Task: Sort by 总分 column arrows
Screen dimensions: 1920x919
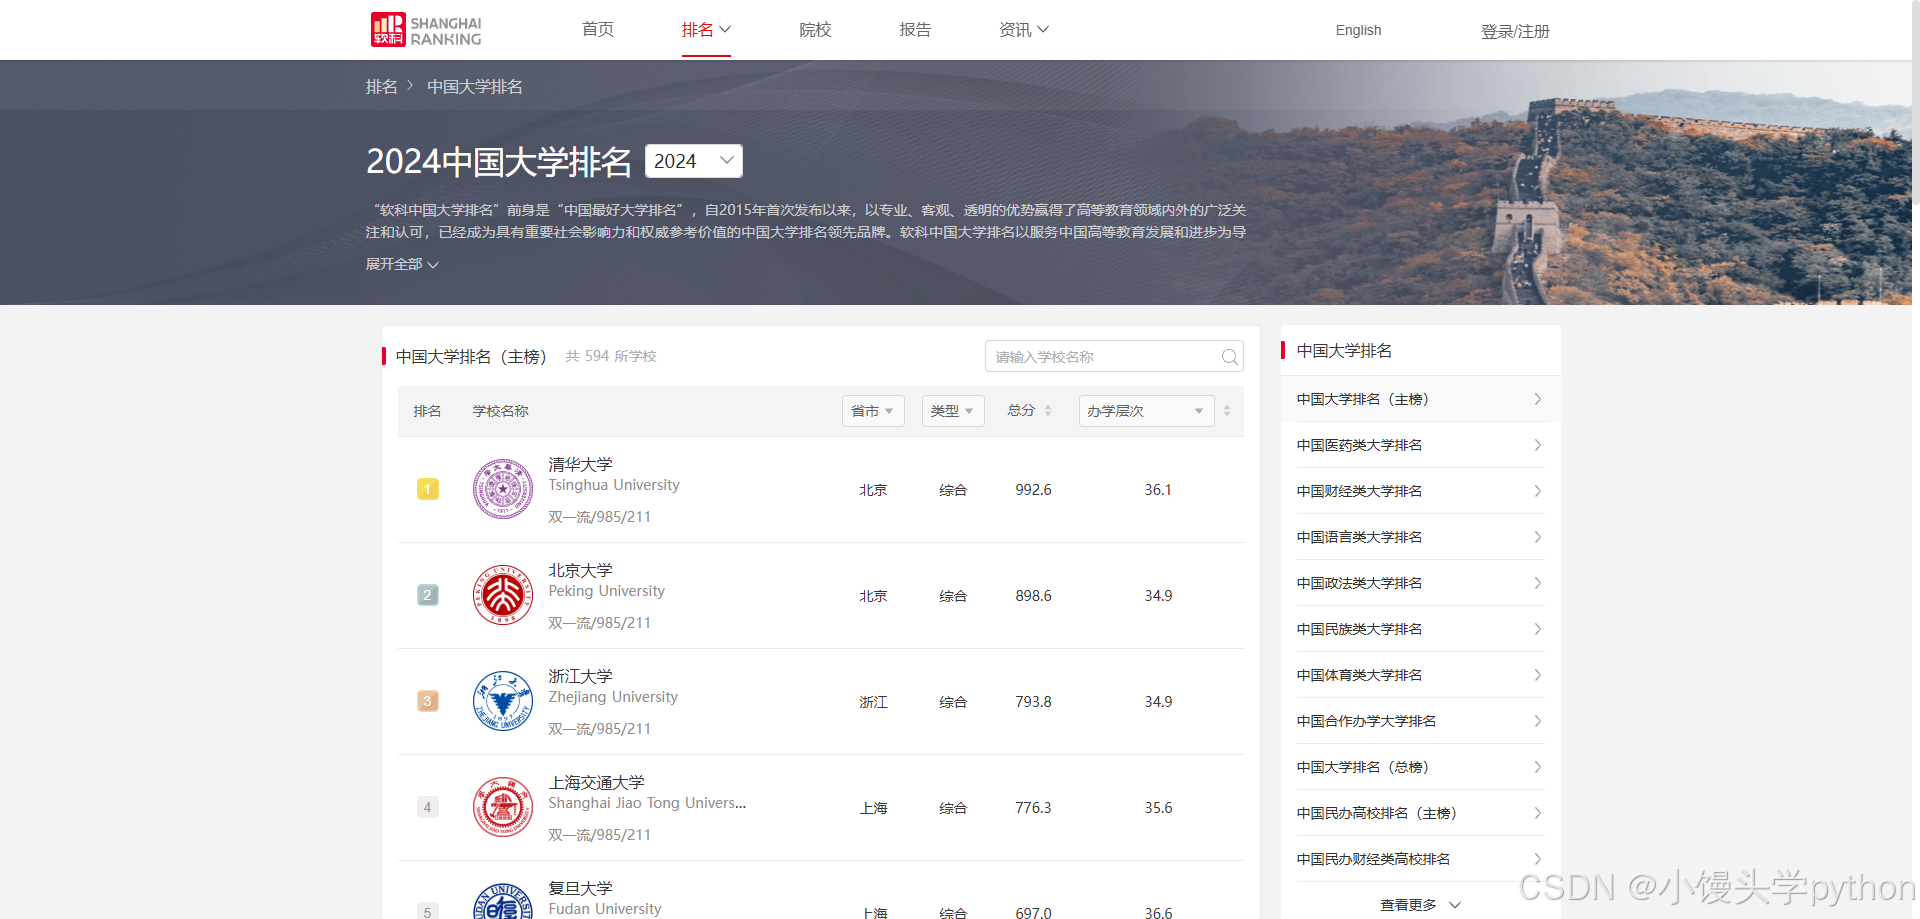Action: tap(1048, 411)
